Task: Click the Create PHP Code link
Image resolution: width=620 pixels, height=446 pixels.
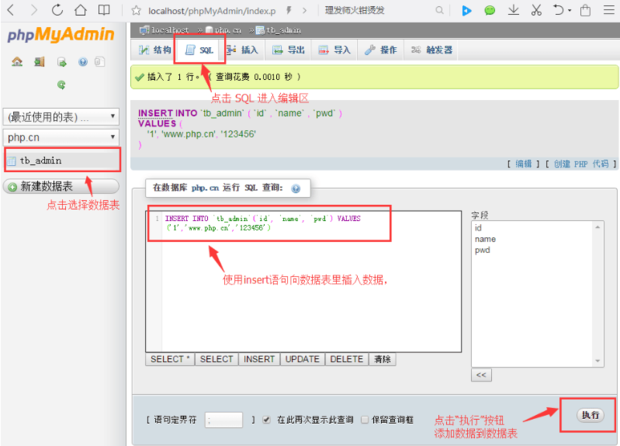Action: pyautogui.click(x=581, y=164)
